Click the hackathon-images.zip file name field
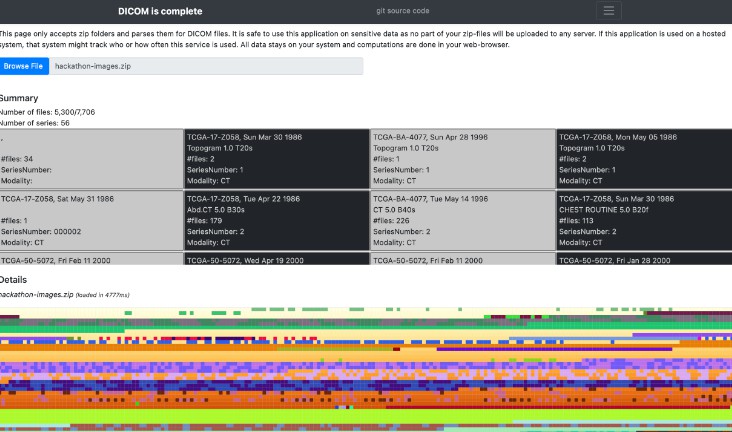Viewport: 732px width, 432px height. click(x=205, y=66)
